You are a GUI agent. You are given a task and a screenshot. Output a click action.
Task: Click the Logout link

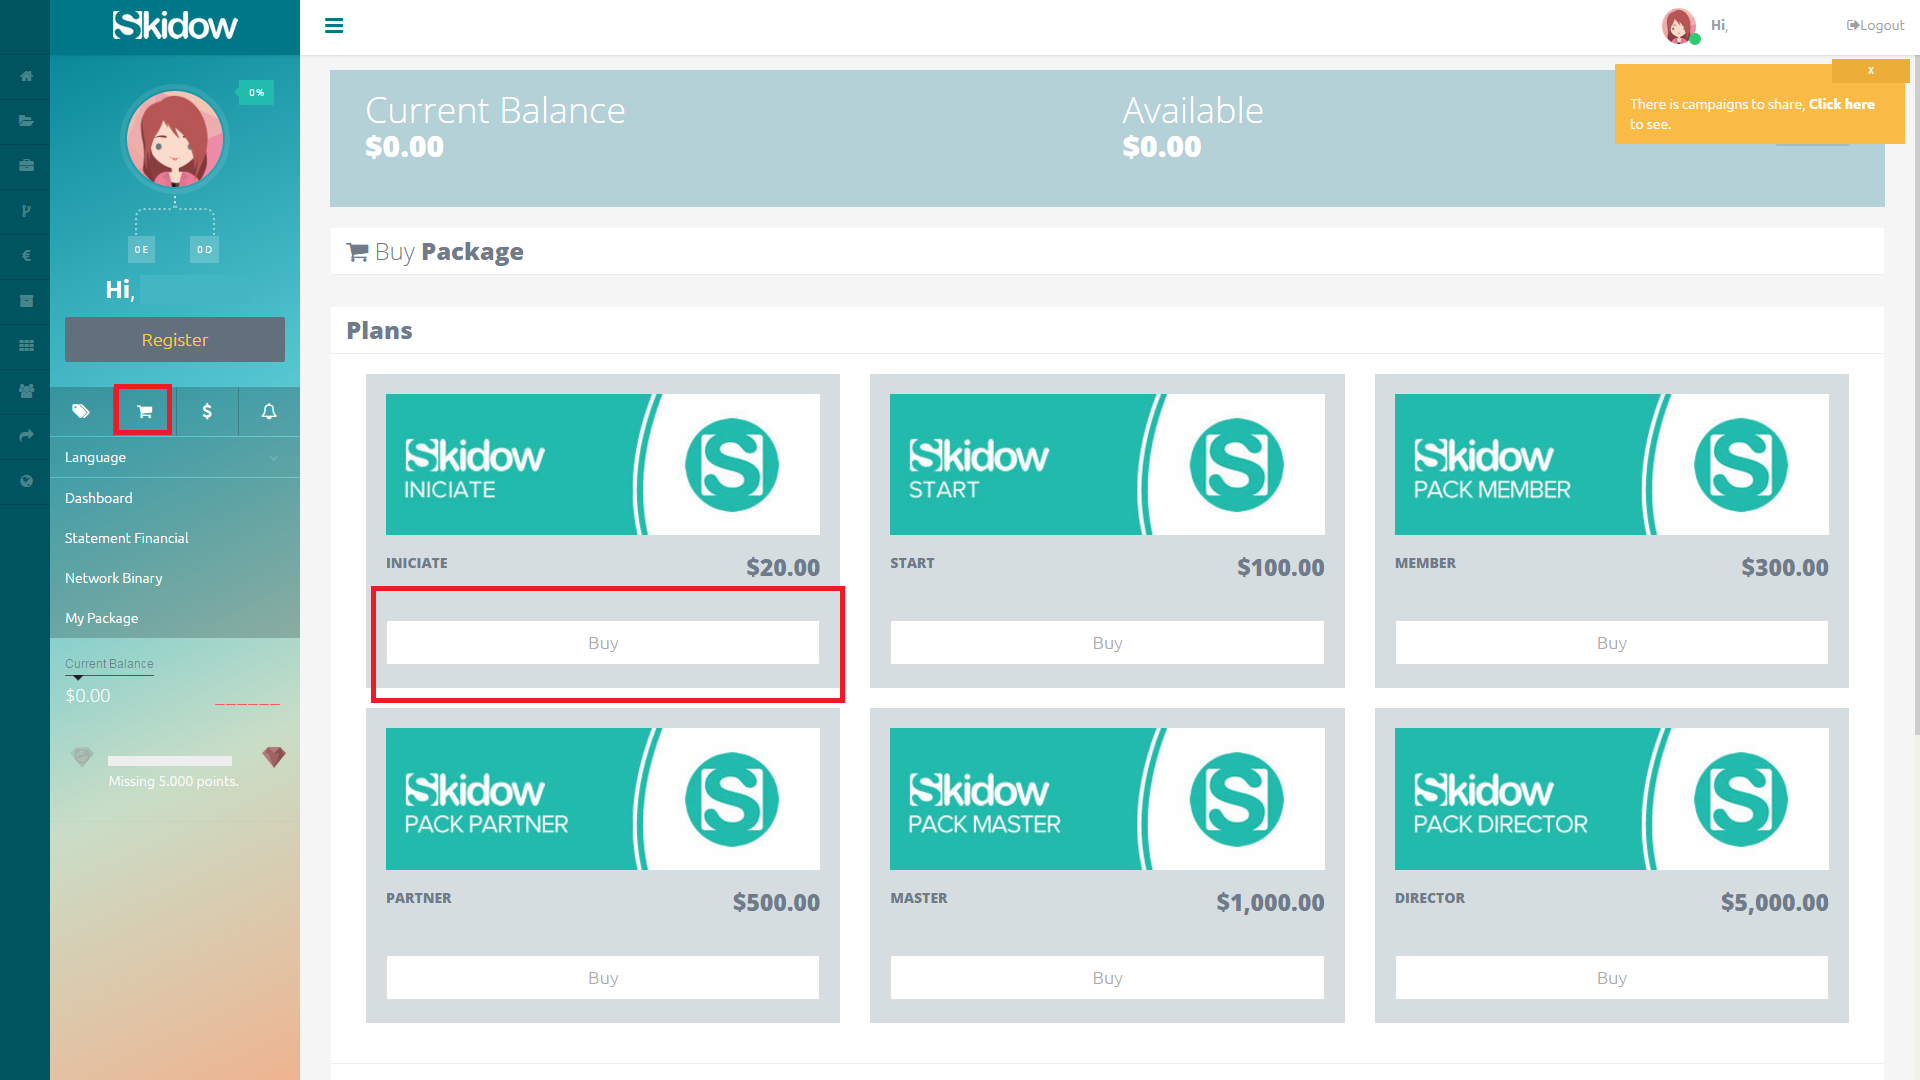coord(1876,25)
